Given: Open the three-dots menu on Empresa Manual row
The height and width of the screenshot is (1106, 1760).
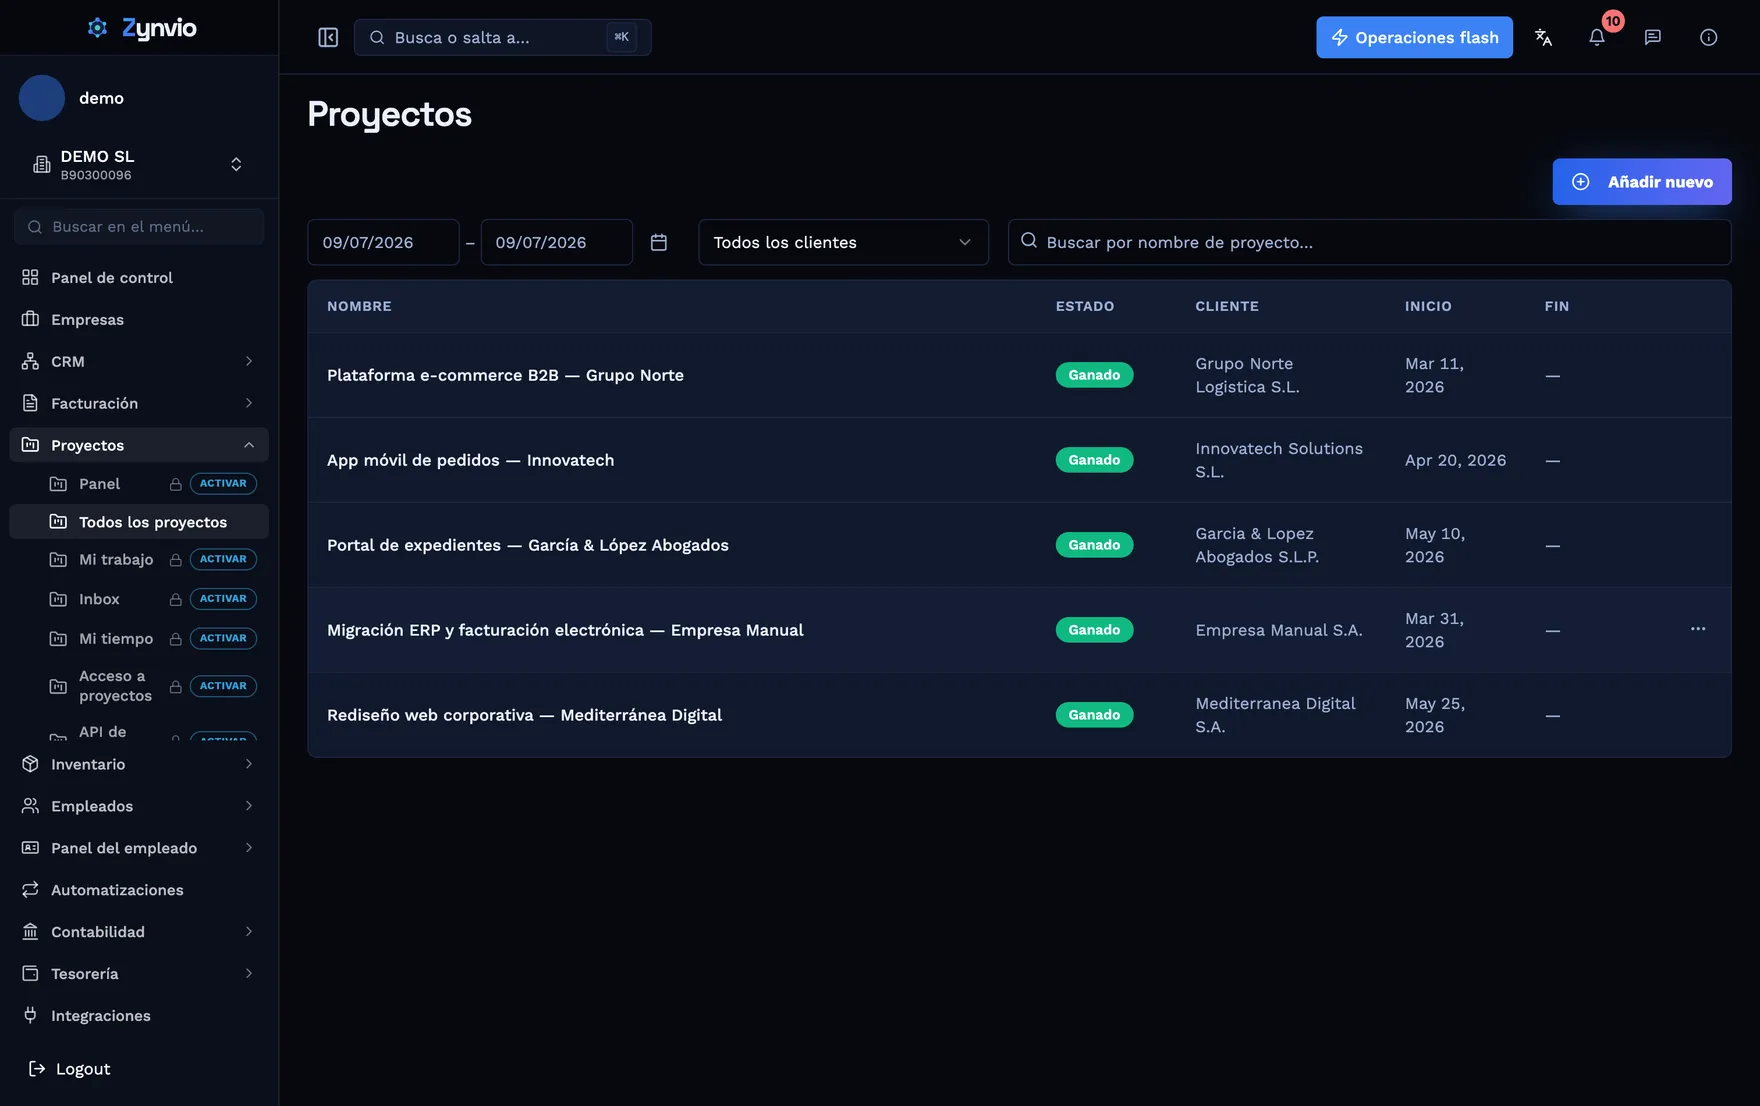Looking at the screenshot, I should click(1697, 629).
